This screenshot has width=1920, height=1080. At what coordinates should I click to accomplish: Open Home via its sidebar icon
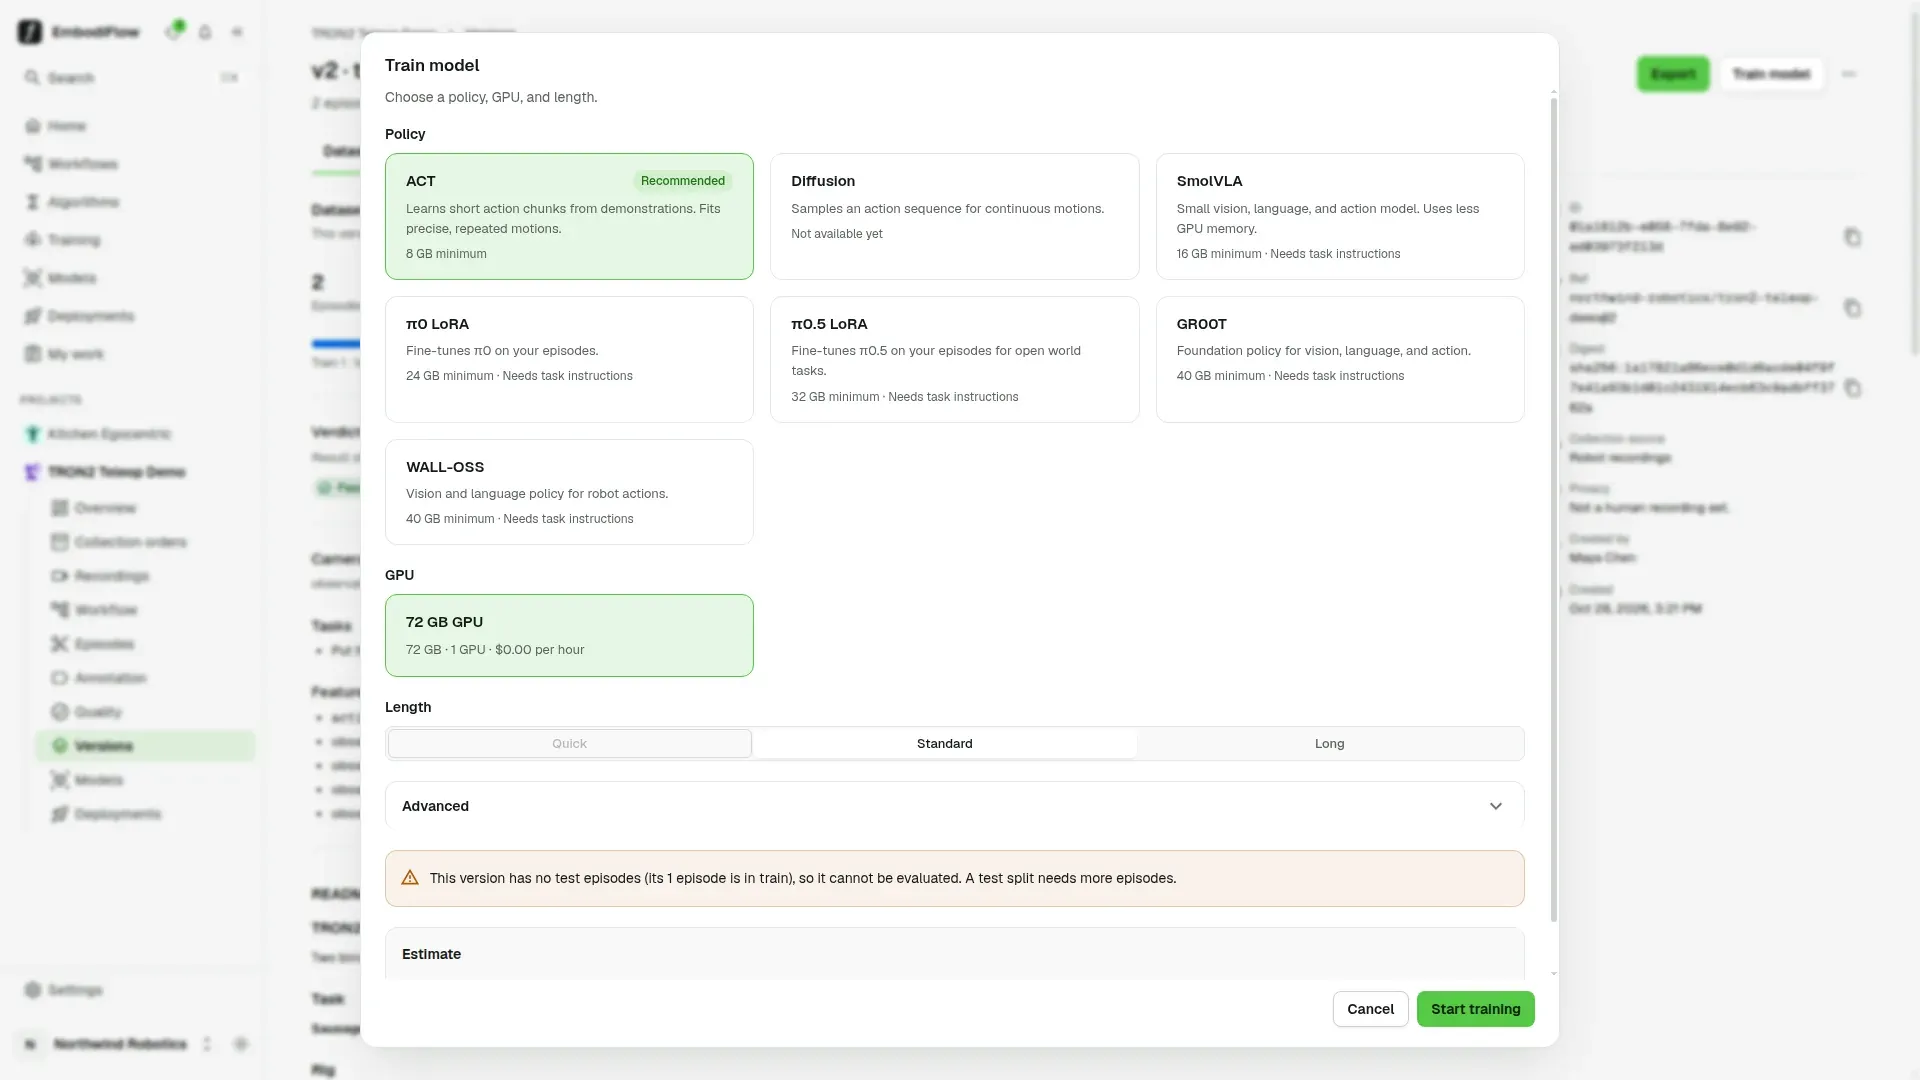(x=33, y=126)
